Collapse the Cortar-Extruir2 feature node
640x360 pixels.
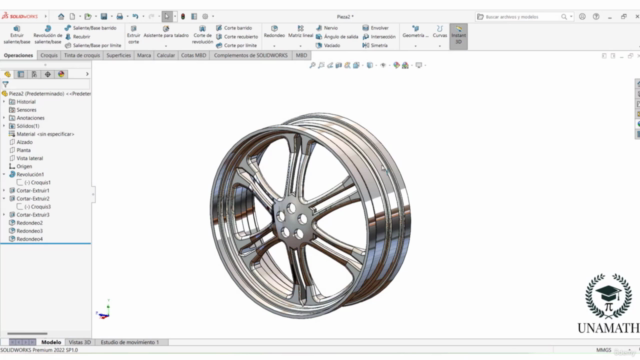[4, 199]
